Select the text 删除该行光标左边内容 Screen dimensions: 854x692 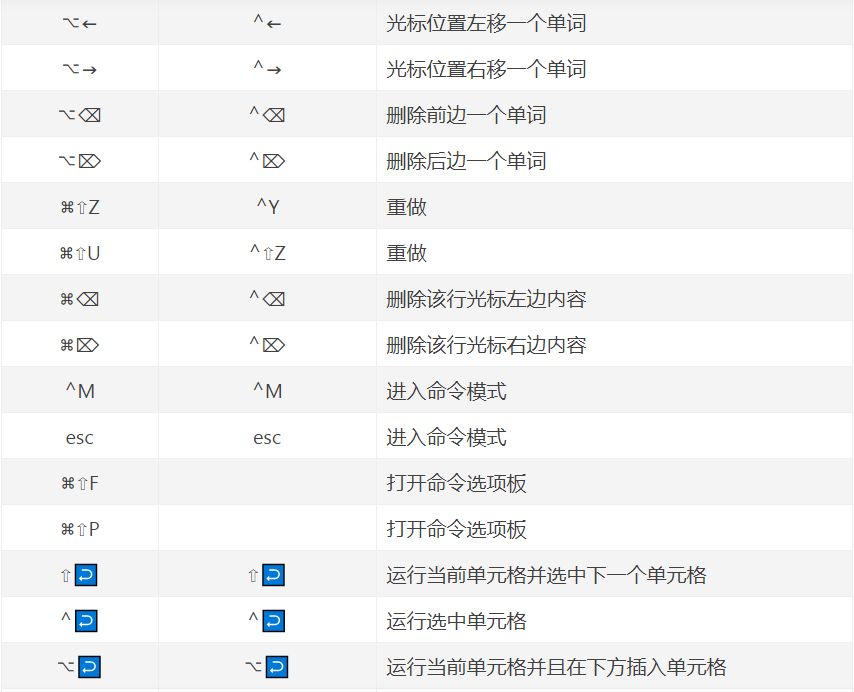pyautogui.click(x=486, y=299)
